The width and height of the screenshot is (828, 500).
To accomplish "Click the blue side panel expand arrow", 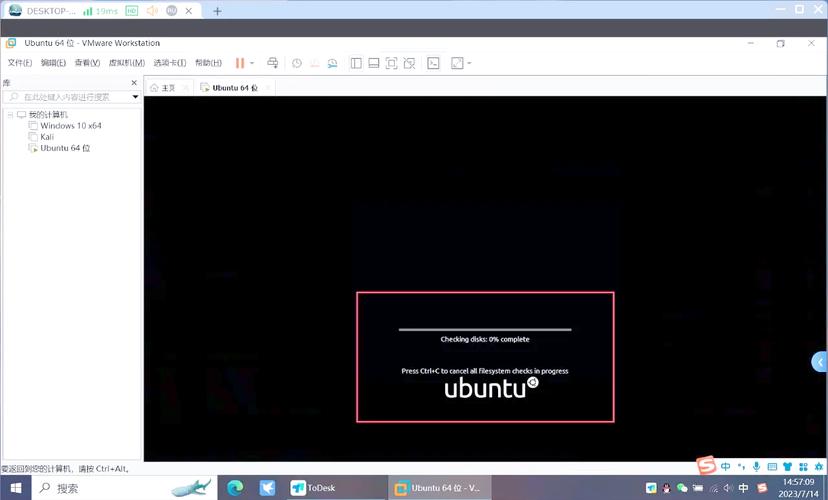I will click(820, 362).
